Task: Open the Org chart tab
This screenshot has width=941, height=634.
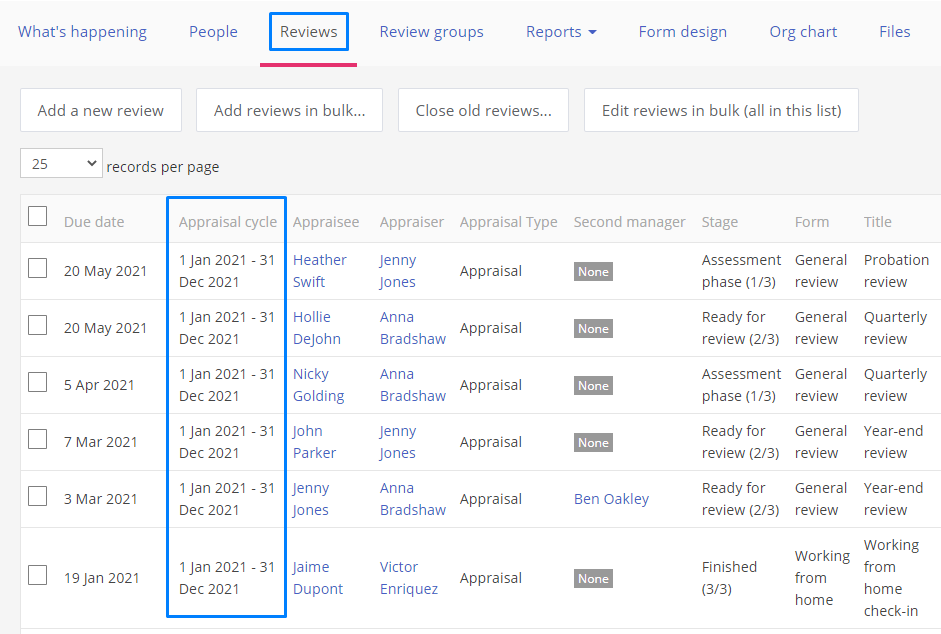Action: (x=803, y=32)
